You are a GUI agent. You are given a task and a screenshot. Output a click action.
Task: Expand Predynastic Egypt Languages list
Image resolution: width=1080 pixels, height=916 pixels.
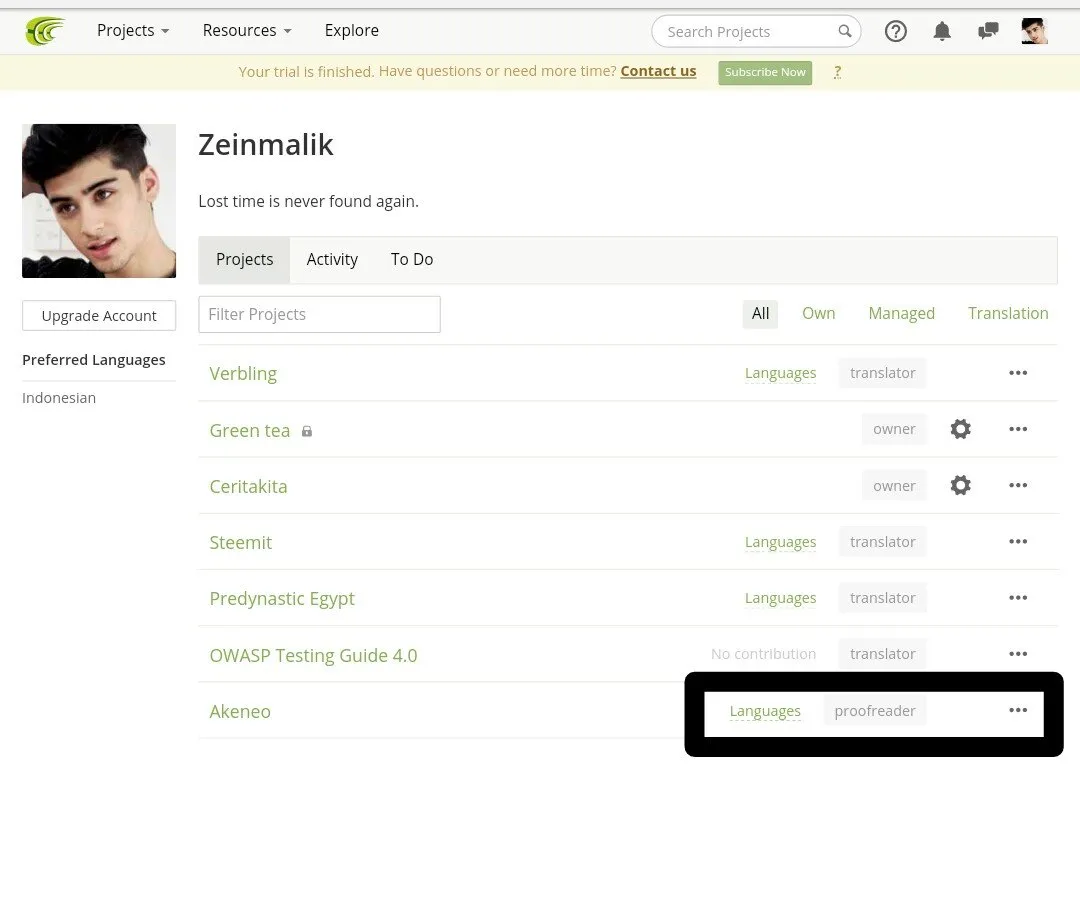[x=780, y=598]
